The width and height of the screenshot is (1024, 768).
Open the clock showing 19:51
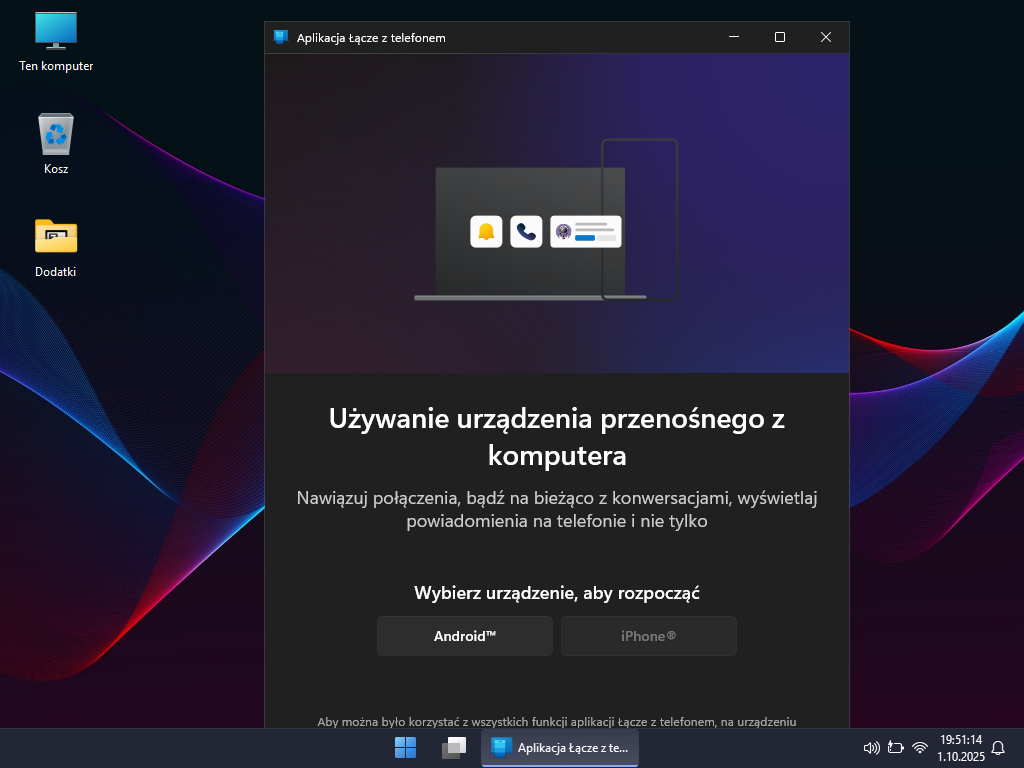click(960, 747)
